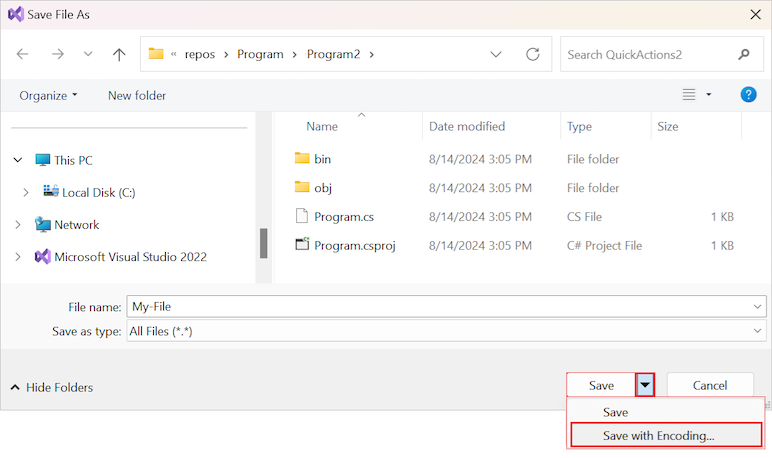This screenshot has width=772, height=458.
Task: Click the search magnifier icon
Action: tap(743, 54)
